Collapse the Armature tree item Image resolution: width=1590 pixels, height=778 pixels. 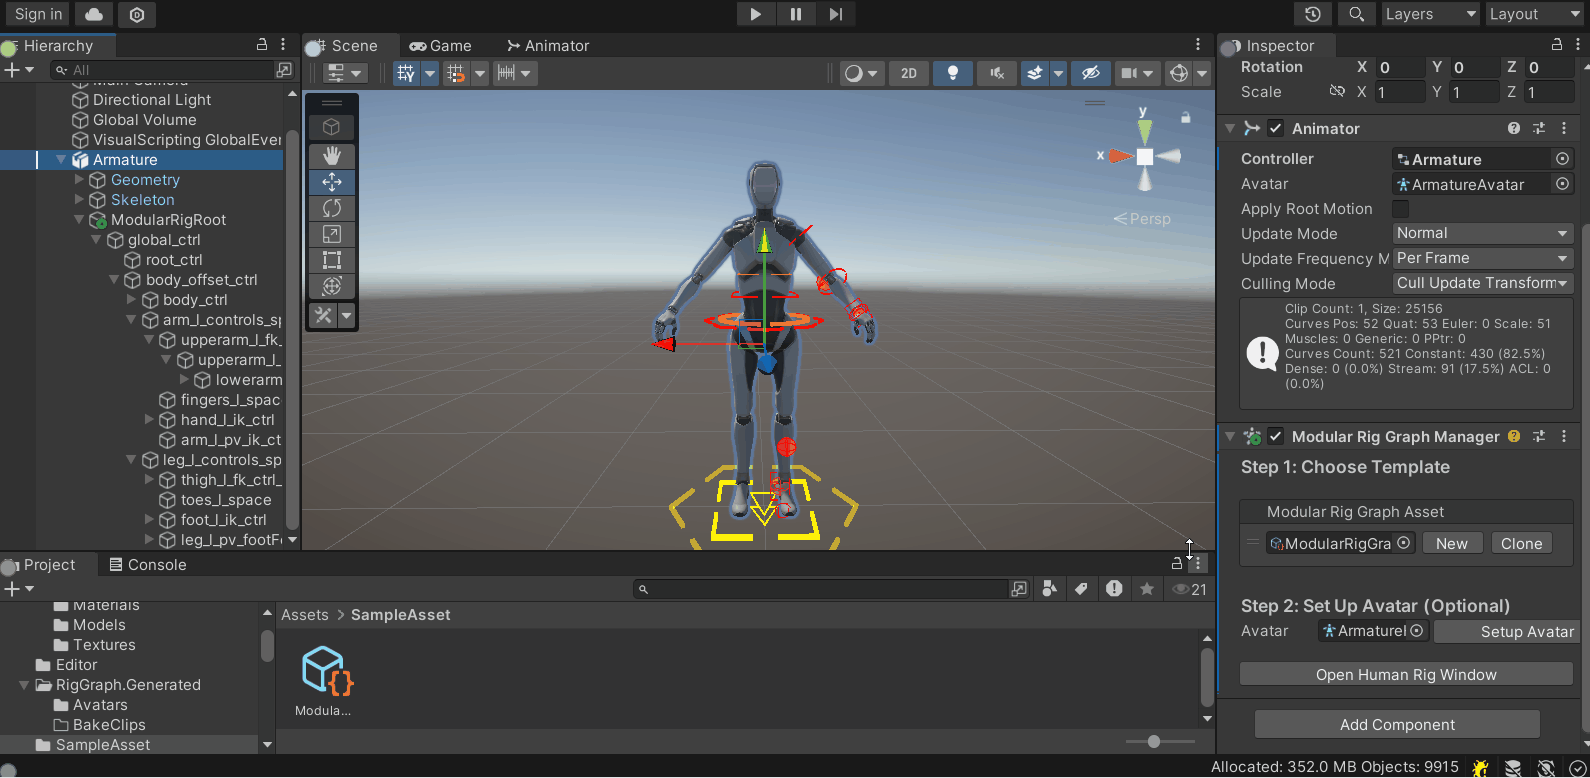[61, 160]
